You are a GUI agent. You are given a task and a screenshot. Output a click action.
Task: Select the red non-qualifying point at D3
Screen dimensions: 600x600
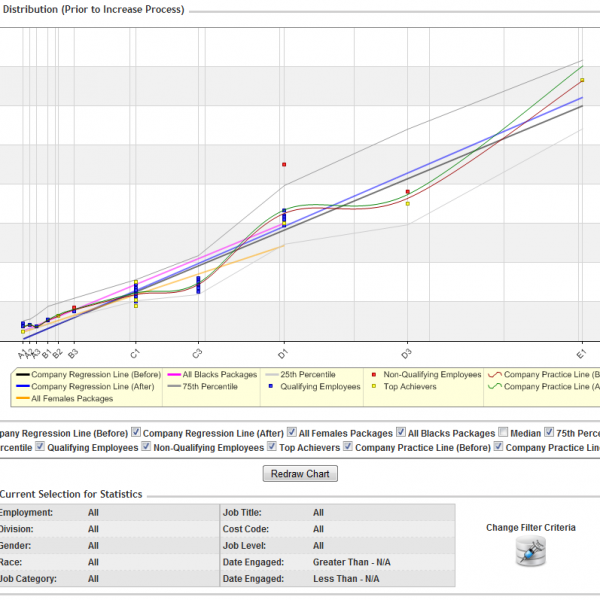[408, 192]
